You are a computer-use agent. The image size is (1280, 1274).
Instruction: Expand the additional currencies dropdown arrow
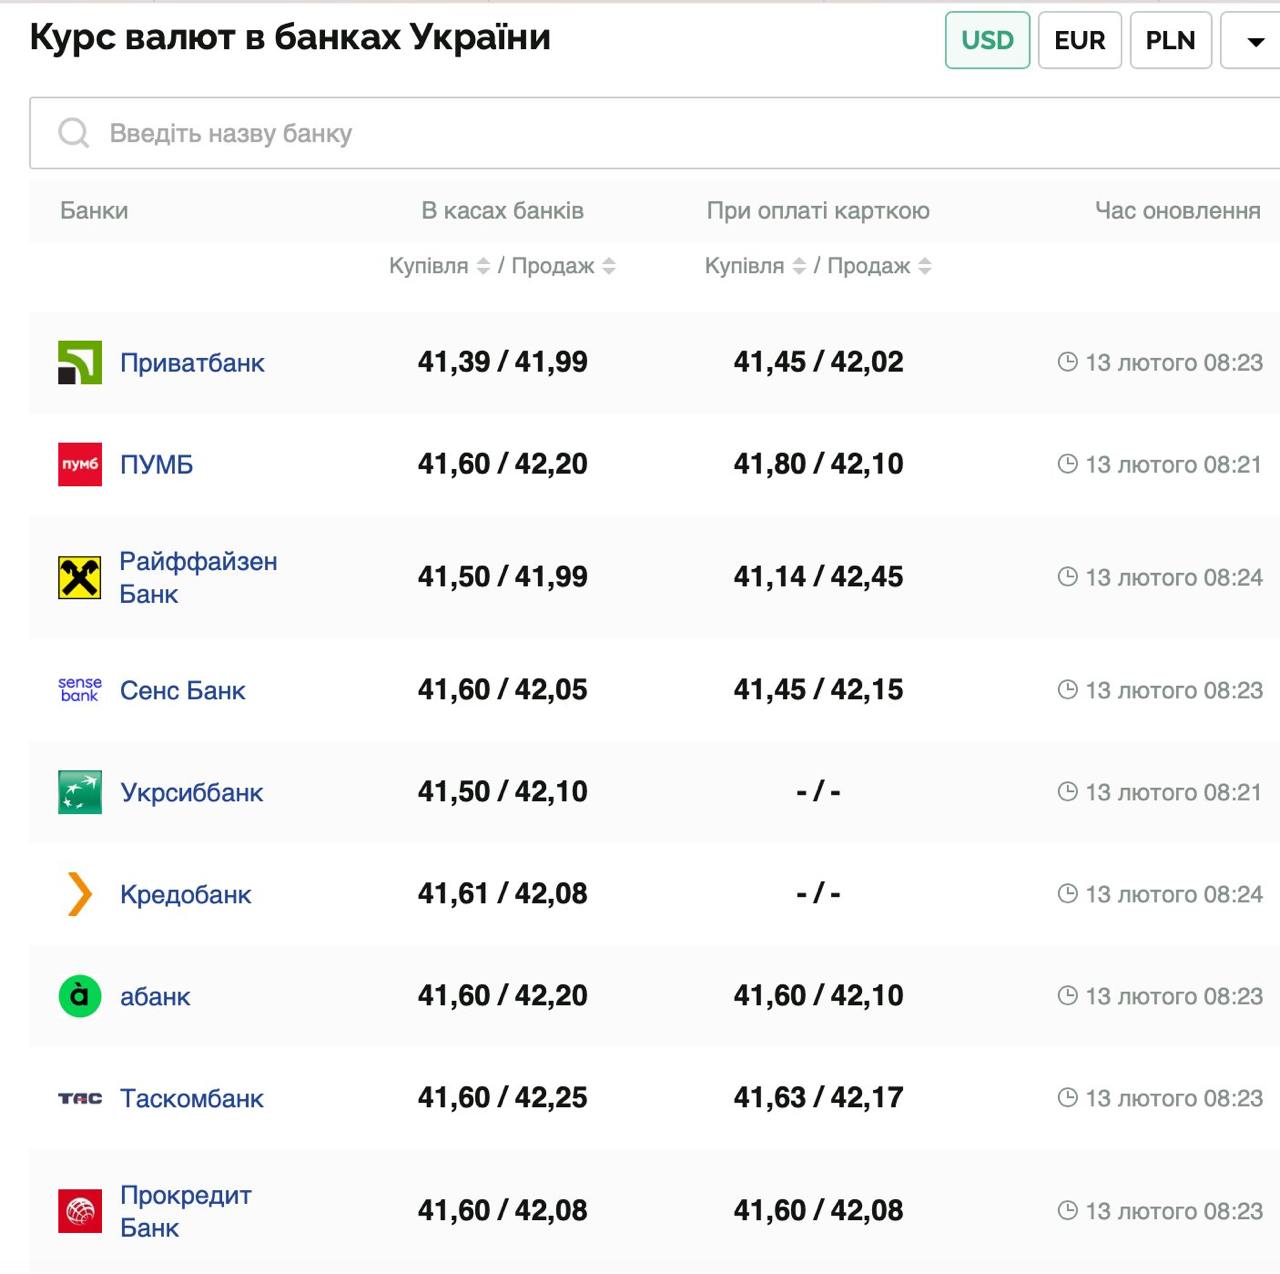pyautogui.click(x=1255, y=41)
